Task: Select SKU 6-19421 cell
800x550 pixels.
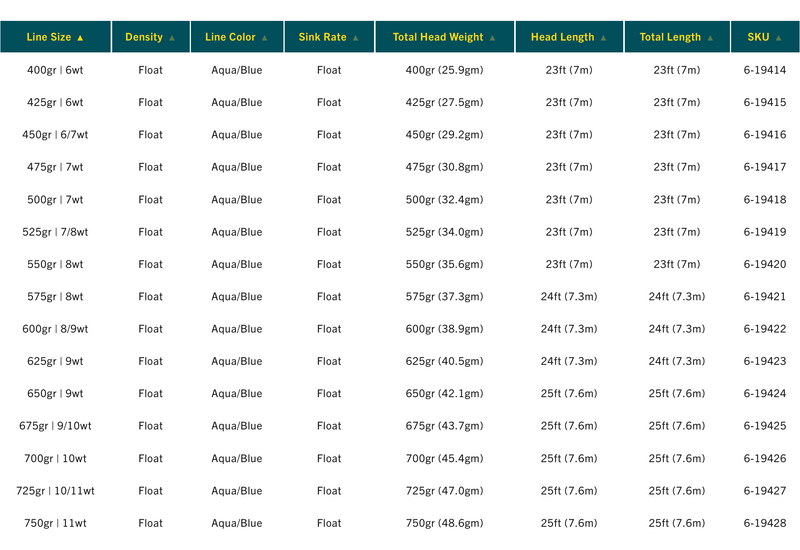Action: coord(765,296)
